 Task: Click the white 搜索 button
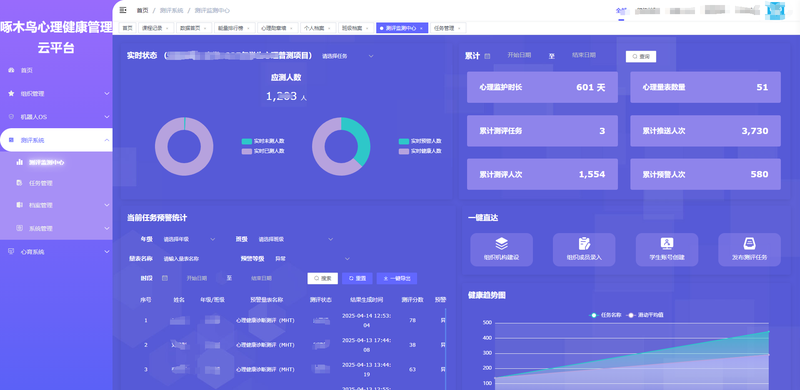pyautogui.click(x=322, y=278)
